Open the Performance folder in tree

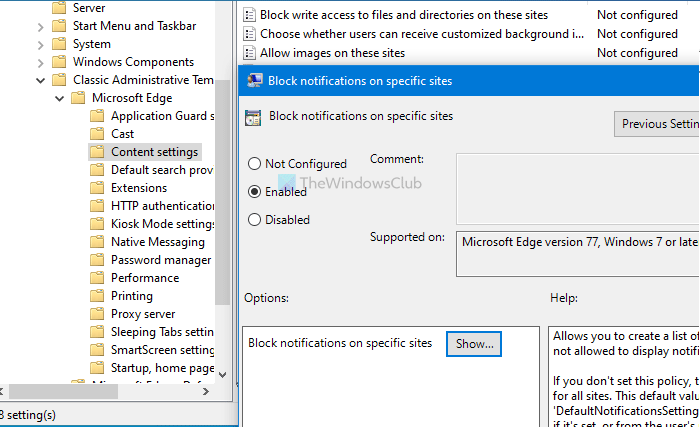coord(145,278)
